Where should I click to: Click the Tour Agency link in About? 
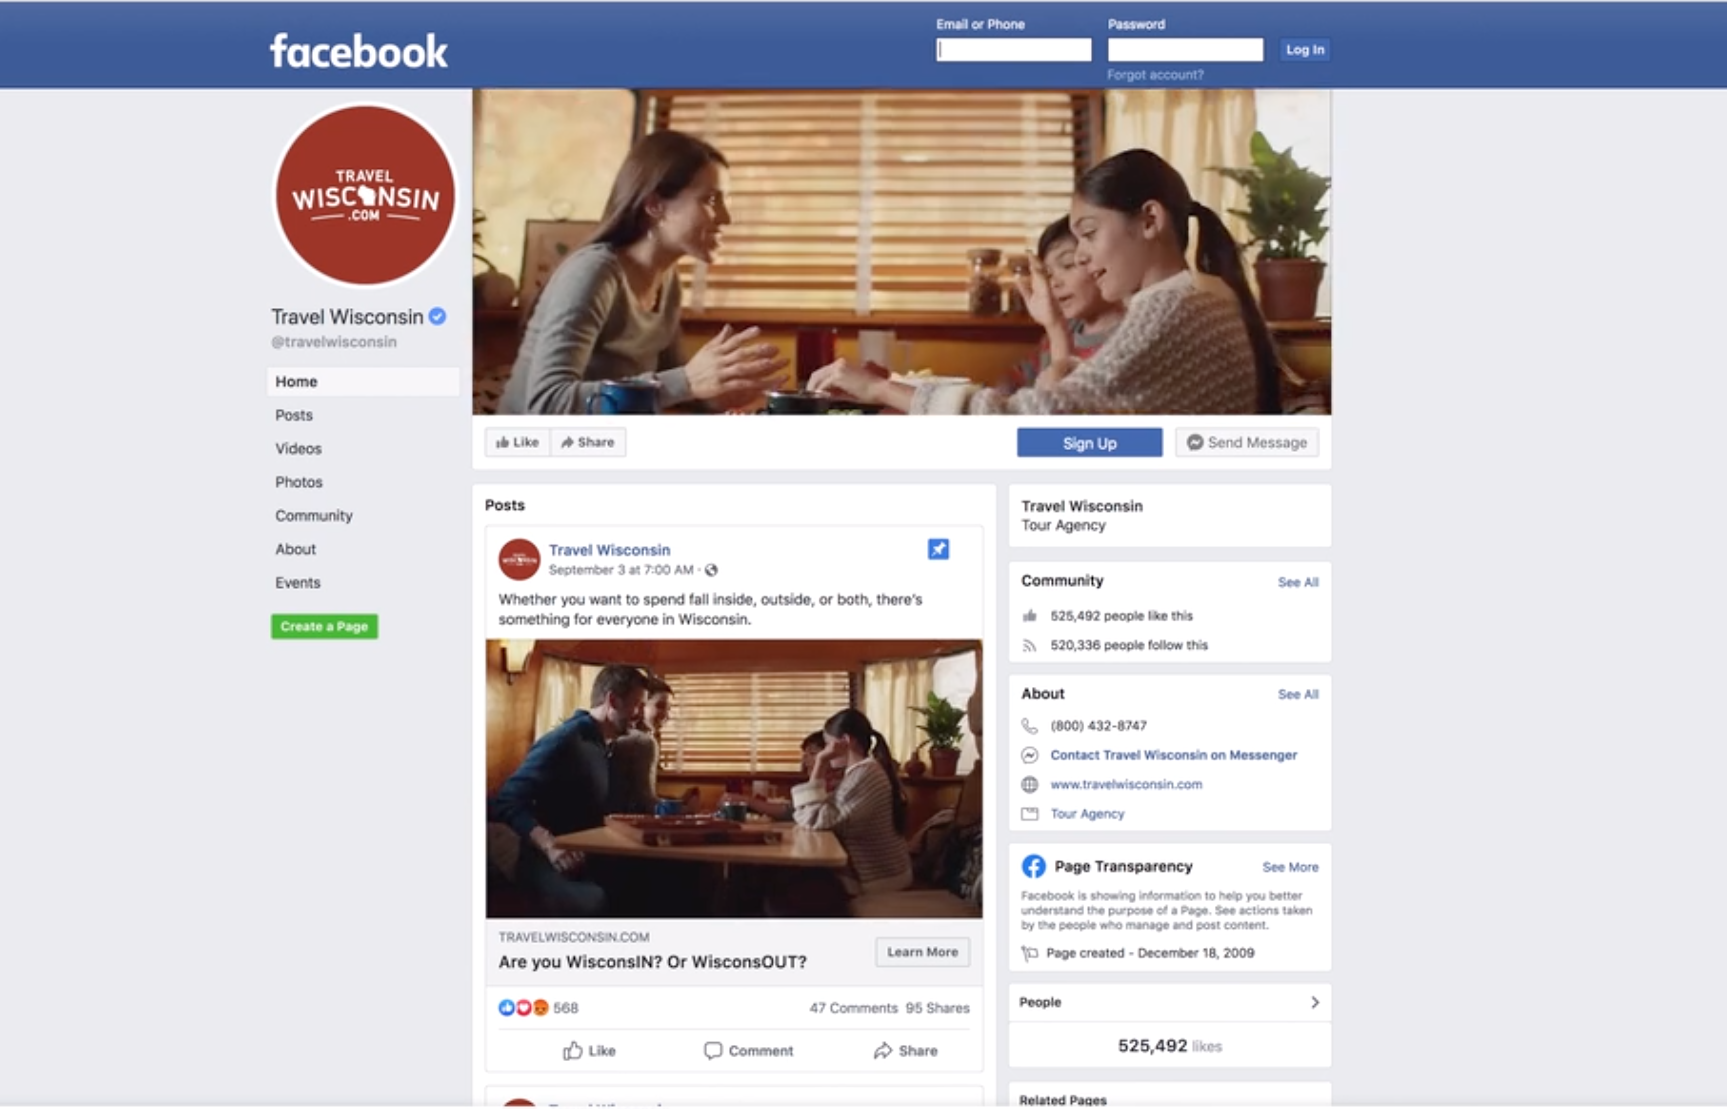[1087, 814]
